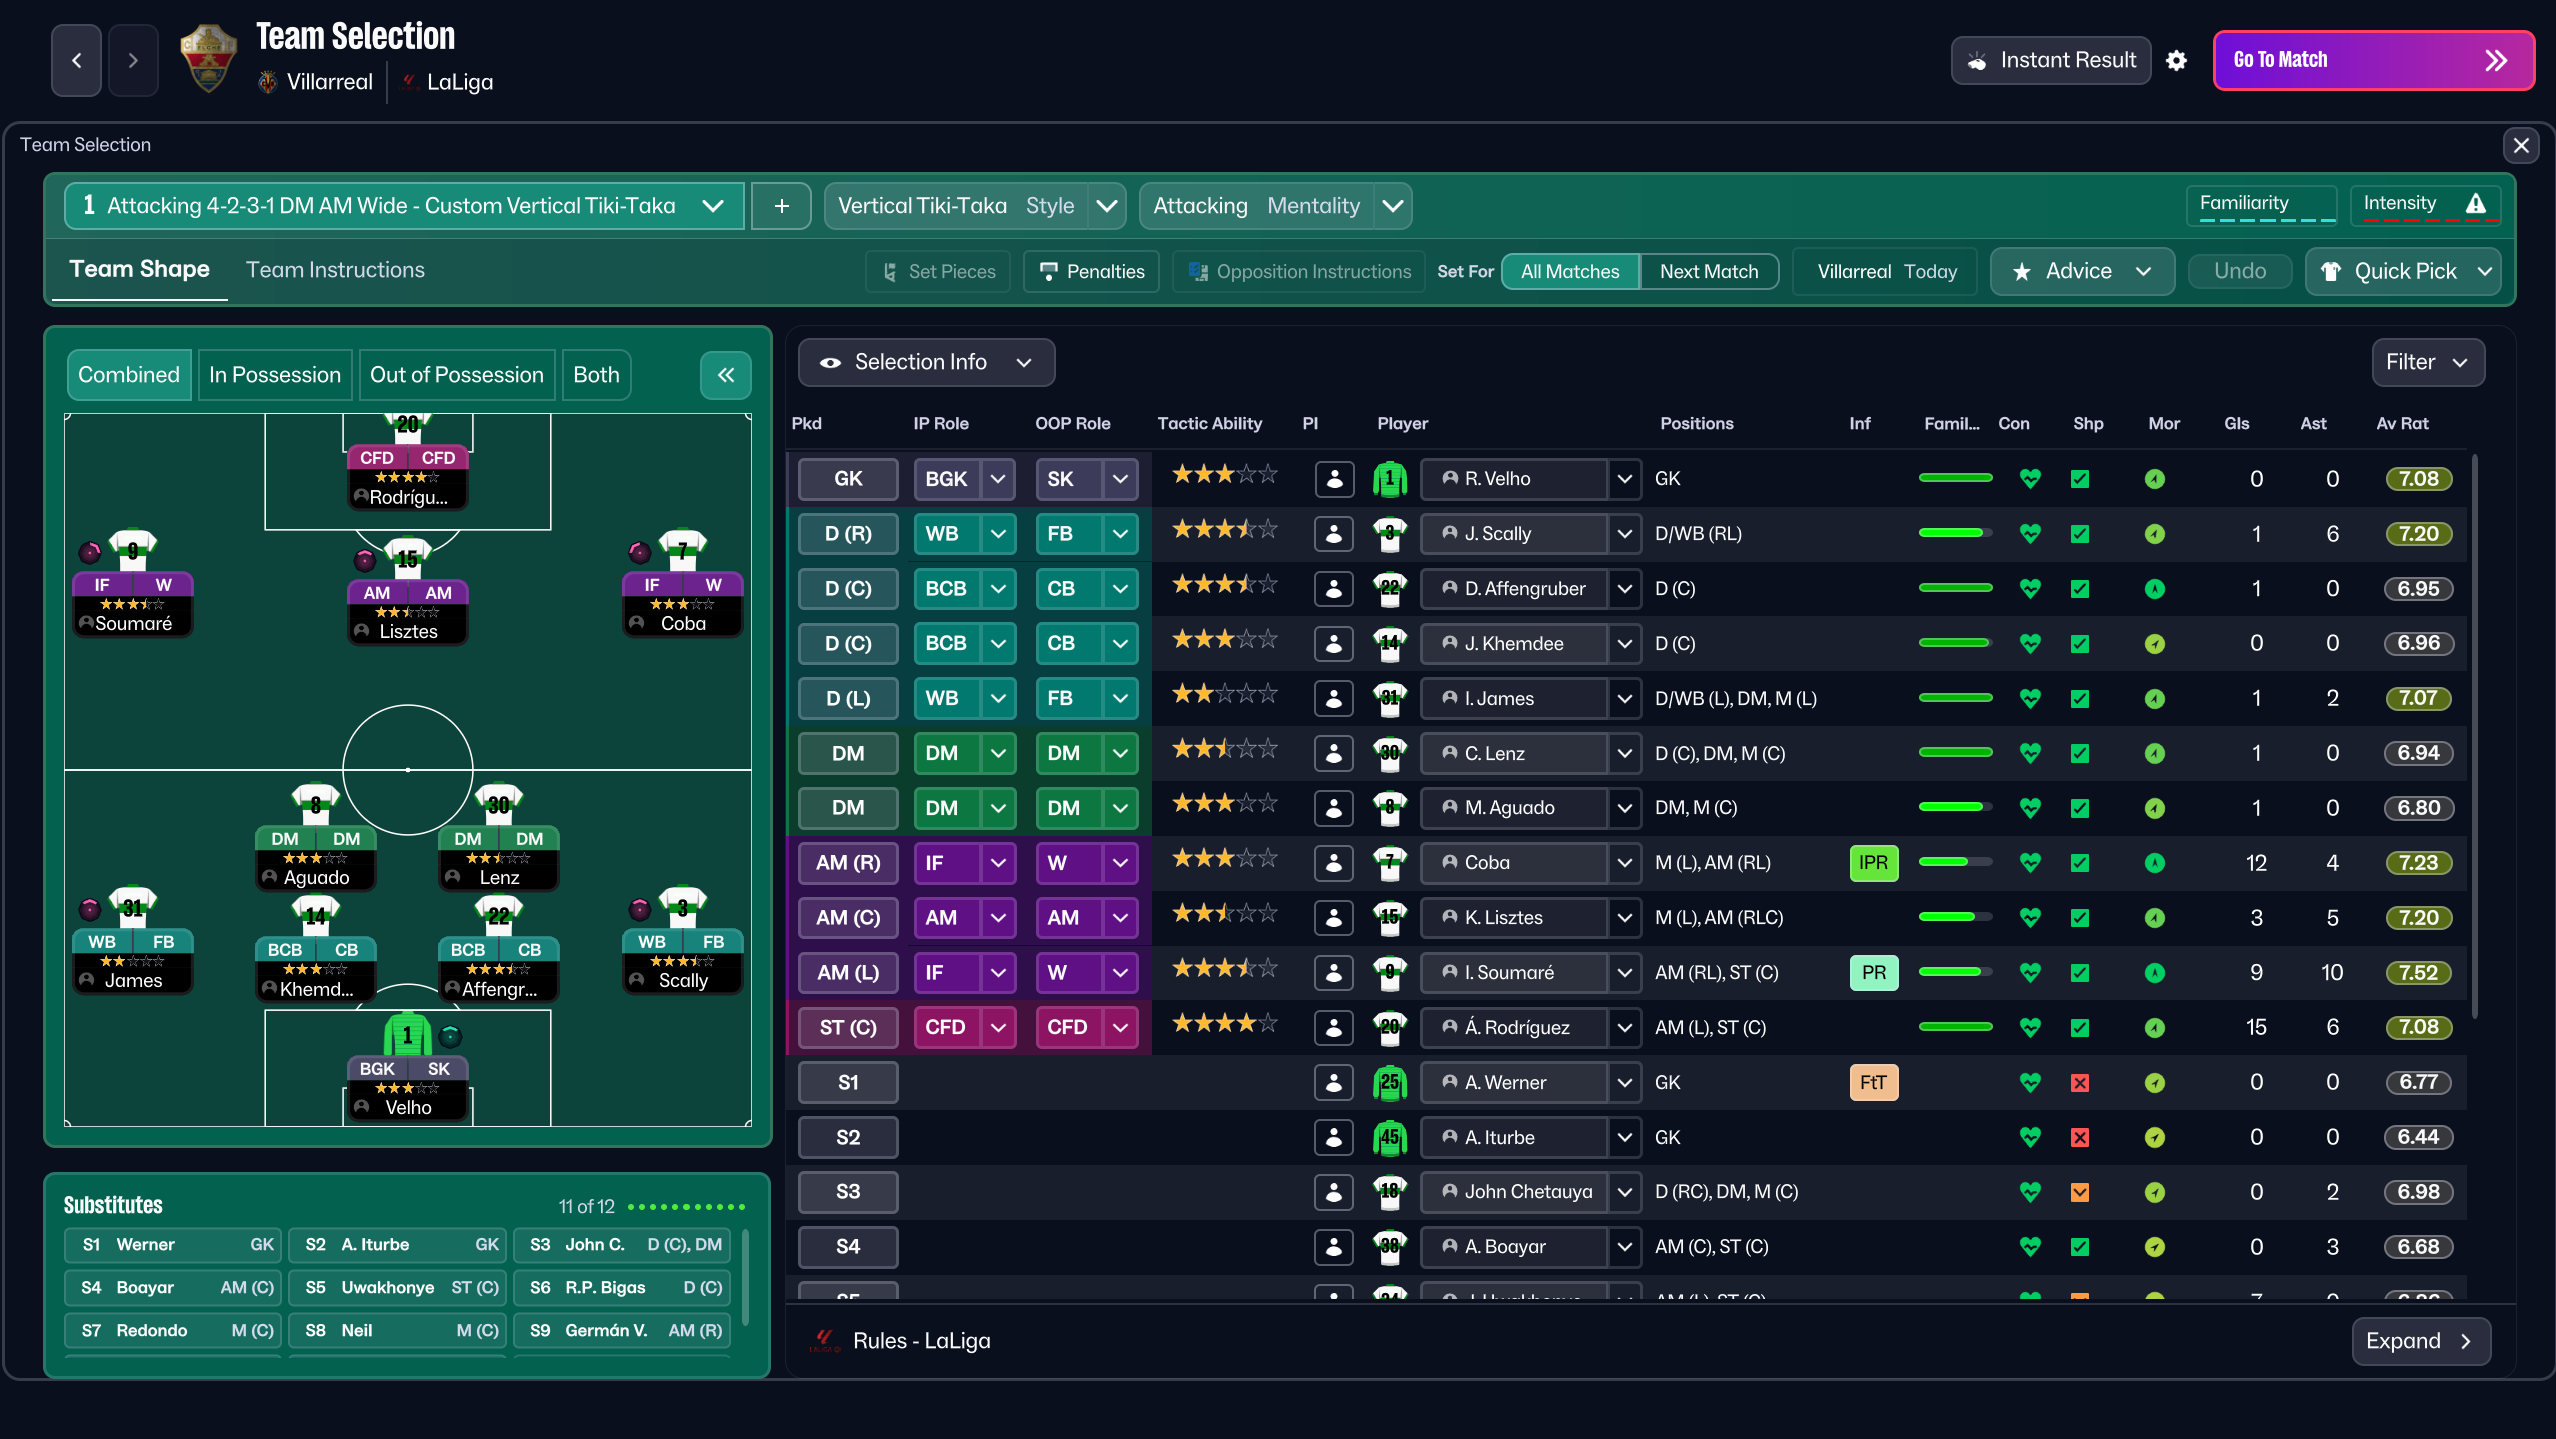The width and height of the screenshot is (2556, 1439).
Task: Click the Villarreal club crest icon
Action: coord(267,82)
